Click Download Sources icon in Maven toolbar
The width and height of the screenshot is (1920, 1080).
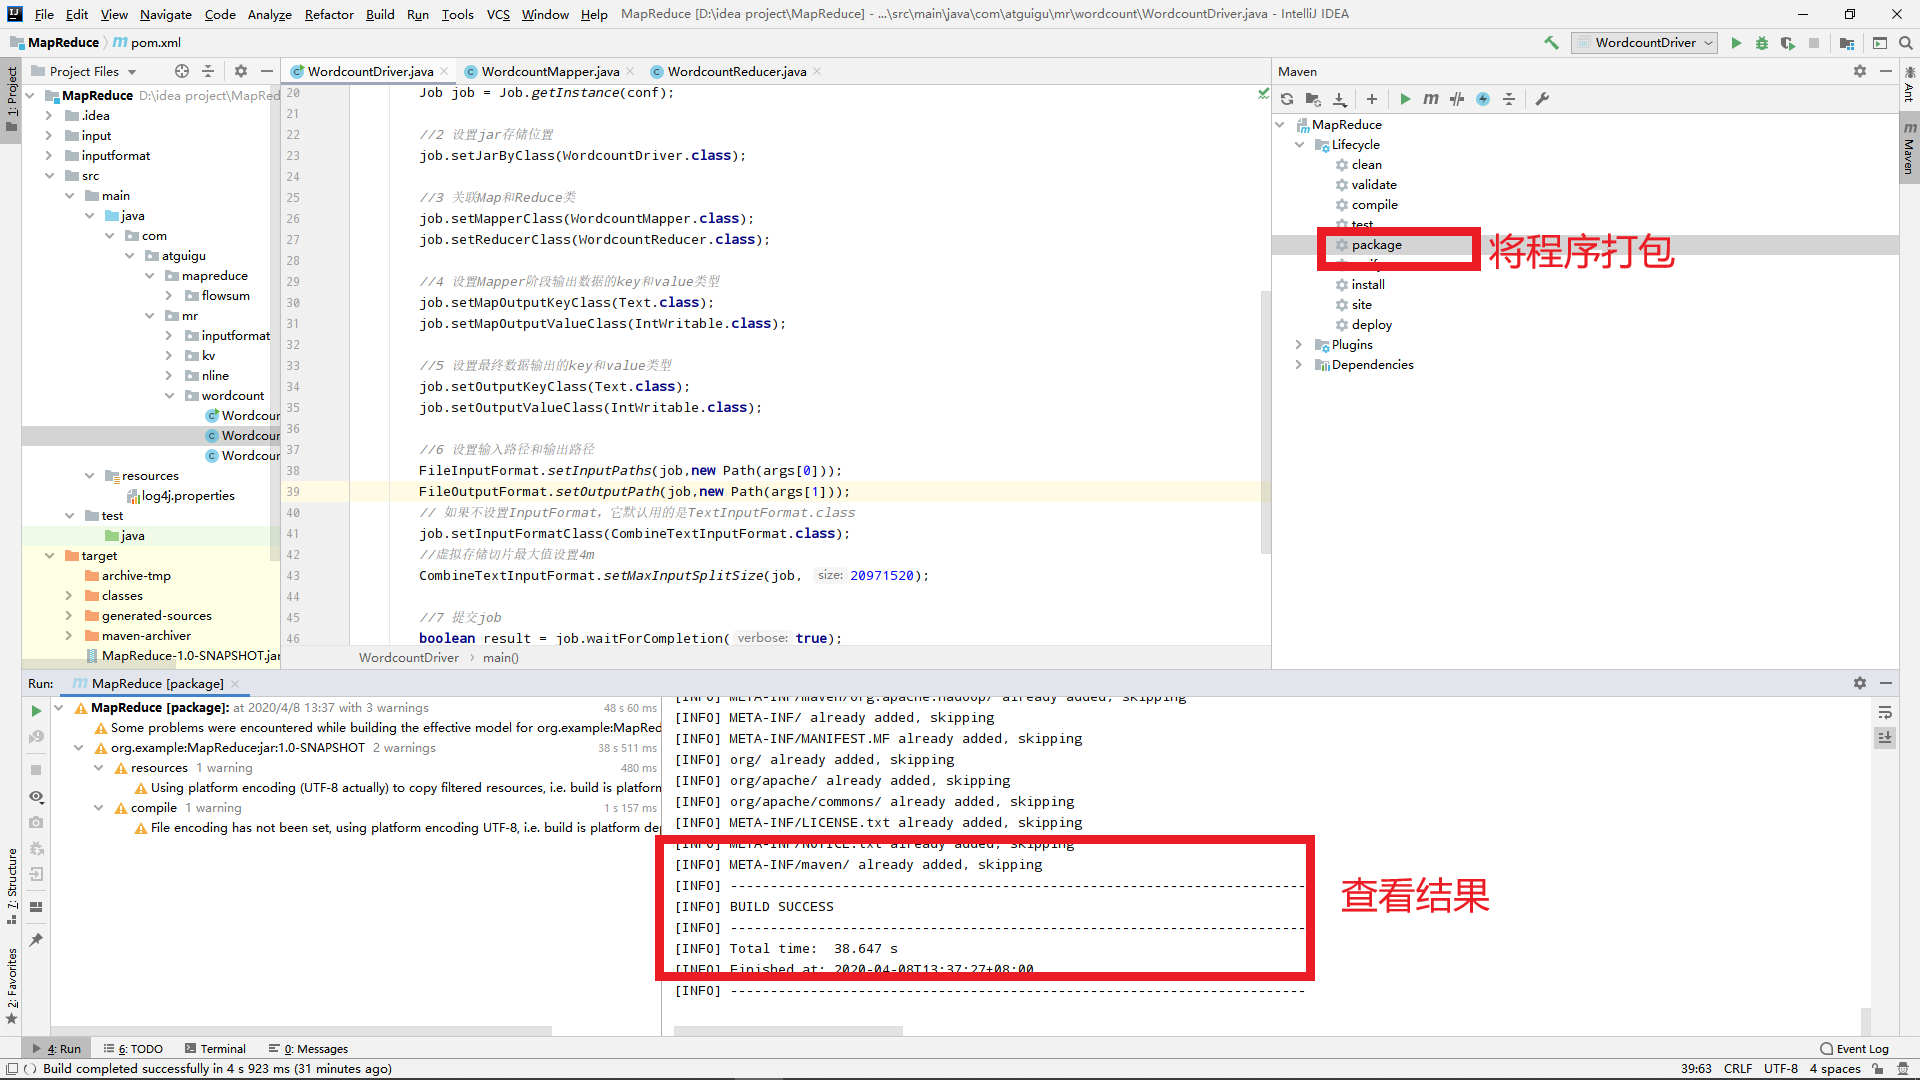tap(1340, 99)
